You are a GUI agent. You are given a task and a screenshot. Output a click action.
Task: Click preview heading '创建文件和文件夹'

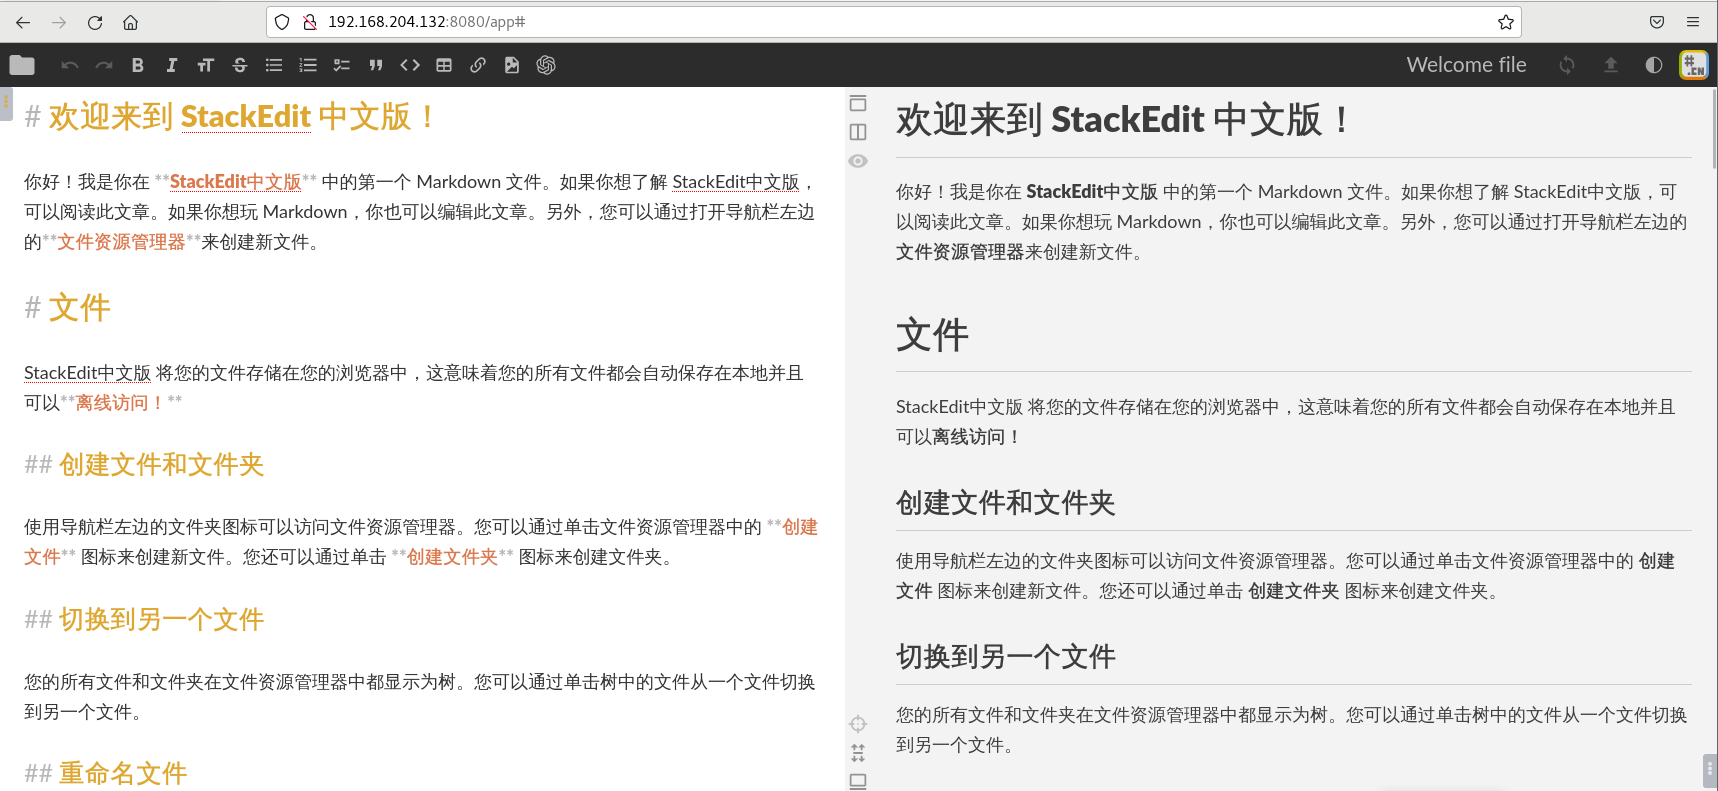coord(1005,503)
